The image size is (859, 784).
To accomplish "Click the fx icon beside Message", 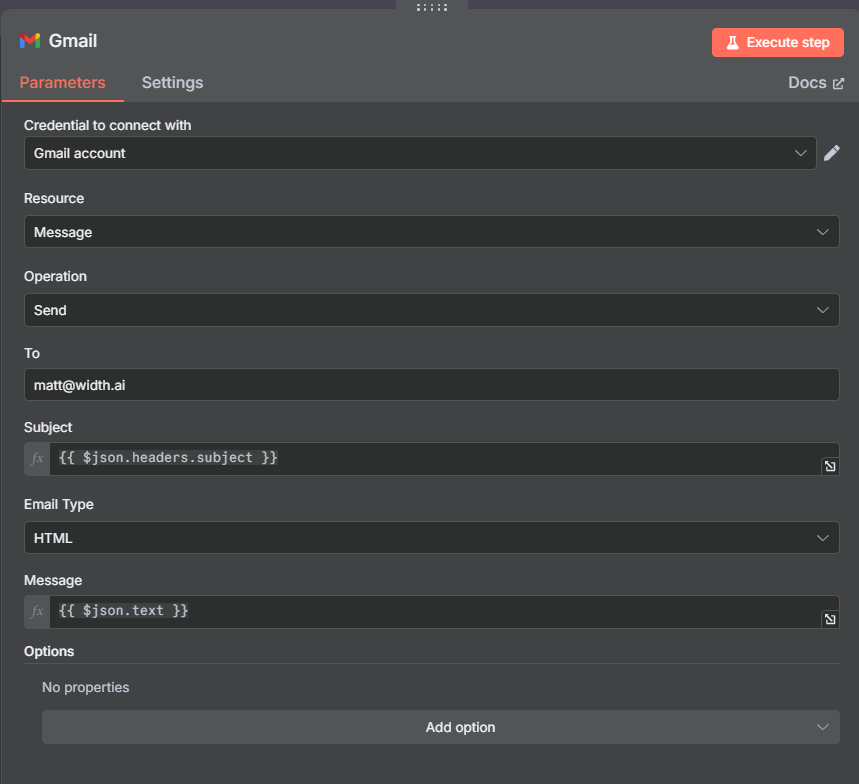I will [x=37, y=611].
